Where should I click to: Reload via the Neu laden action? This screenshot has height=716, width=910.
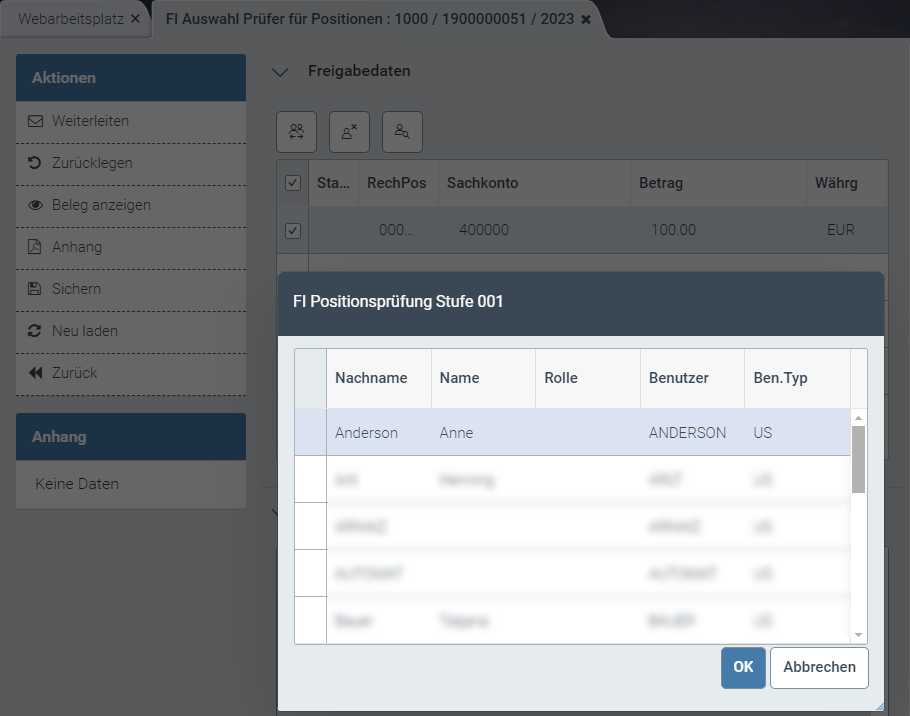click(84, 331)
